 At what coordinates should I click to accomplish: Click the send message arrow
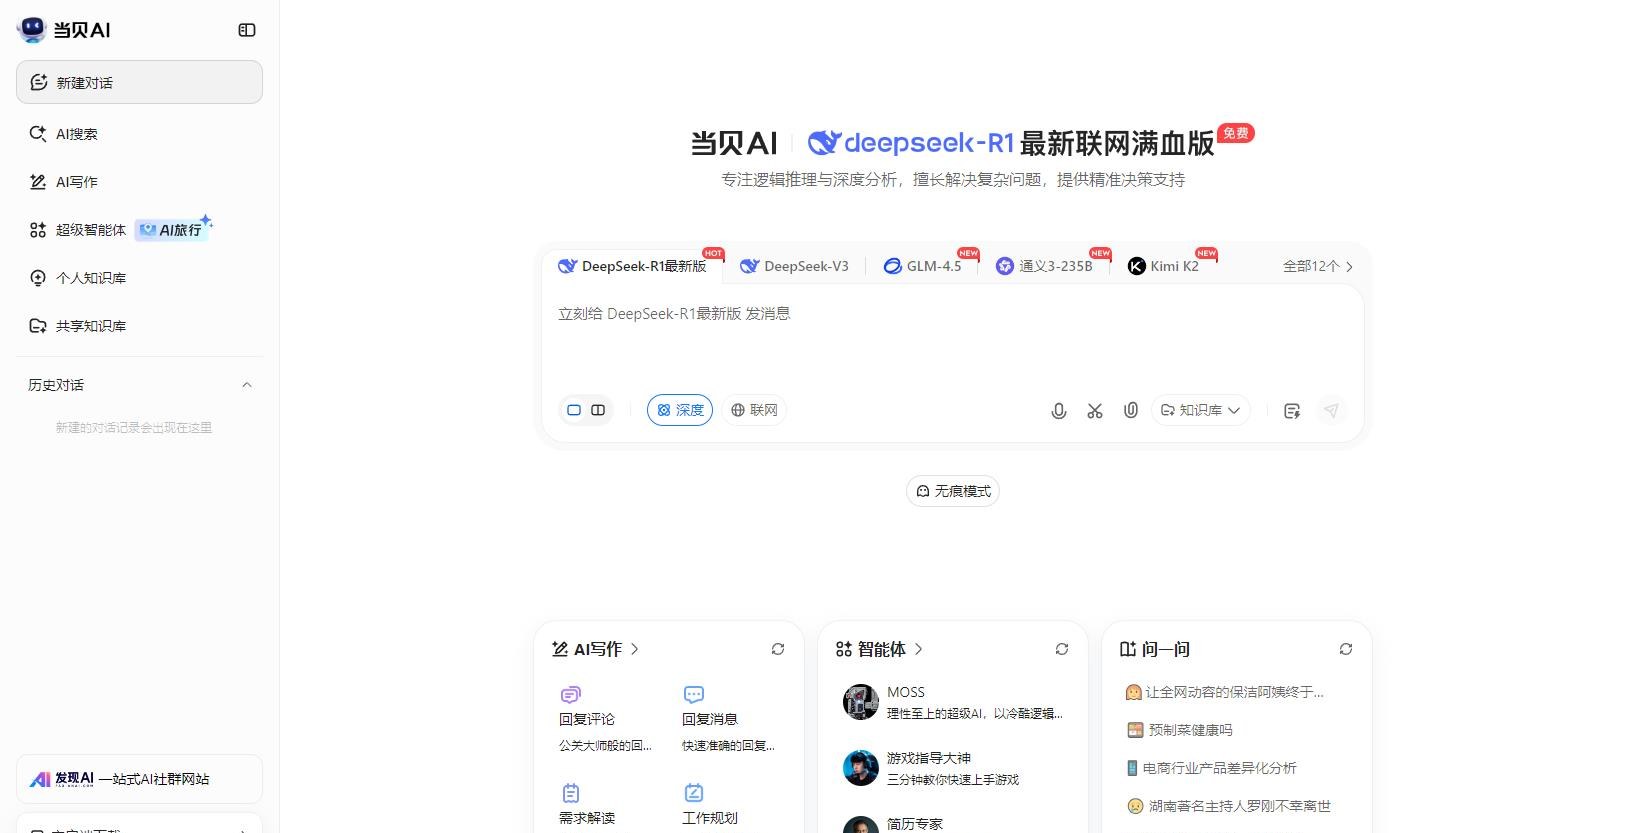coord(1331,410)
